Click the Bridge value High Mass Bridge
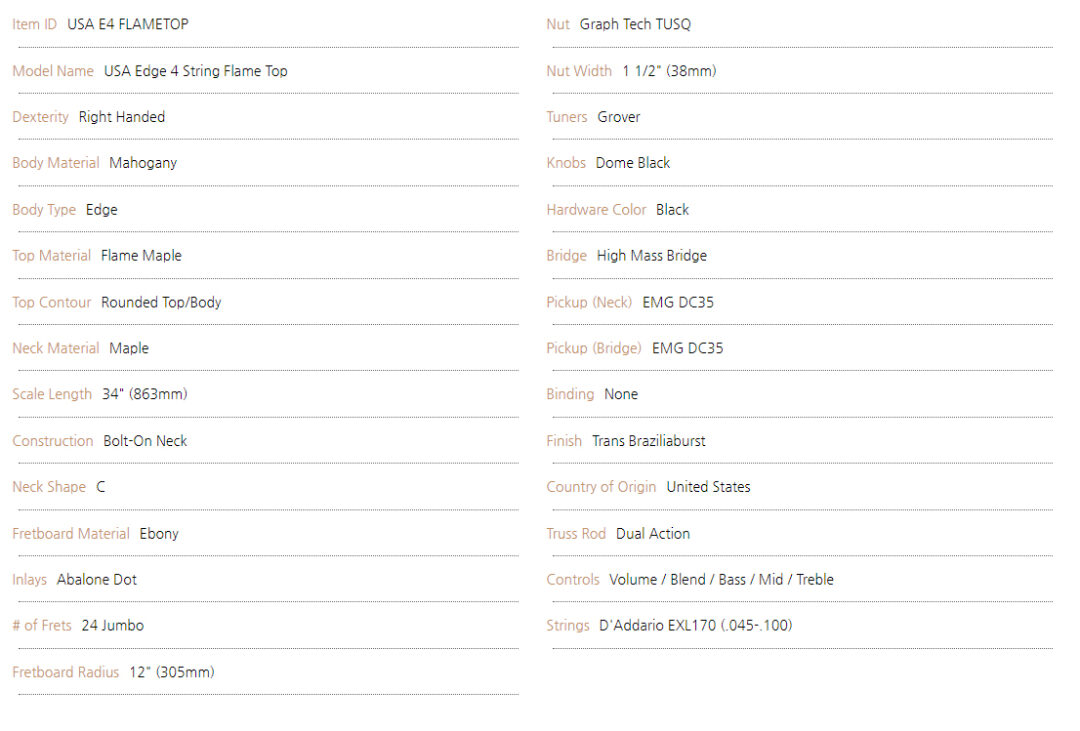The image size is (1080, 731). (x=652, y=256)
